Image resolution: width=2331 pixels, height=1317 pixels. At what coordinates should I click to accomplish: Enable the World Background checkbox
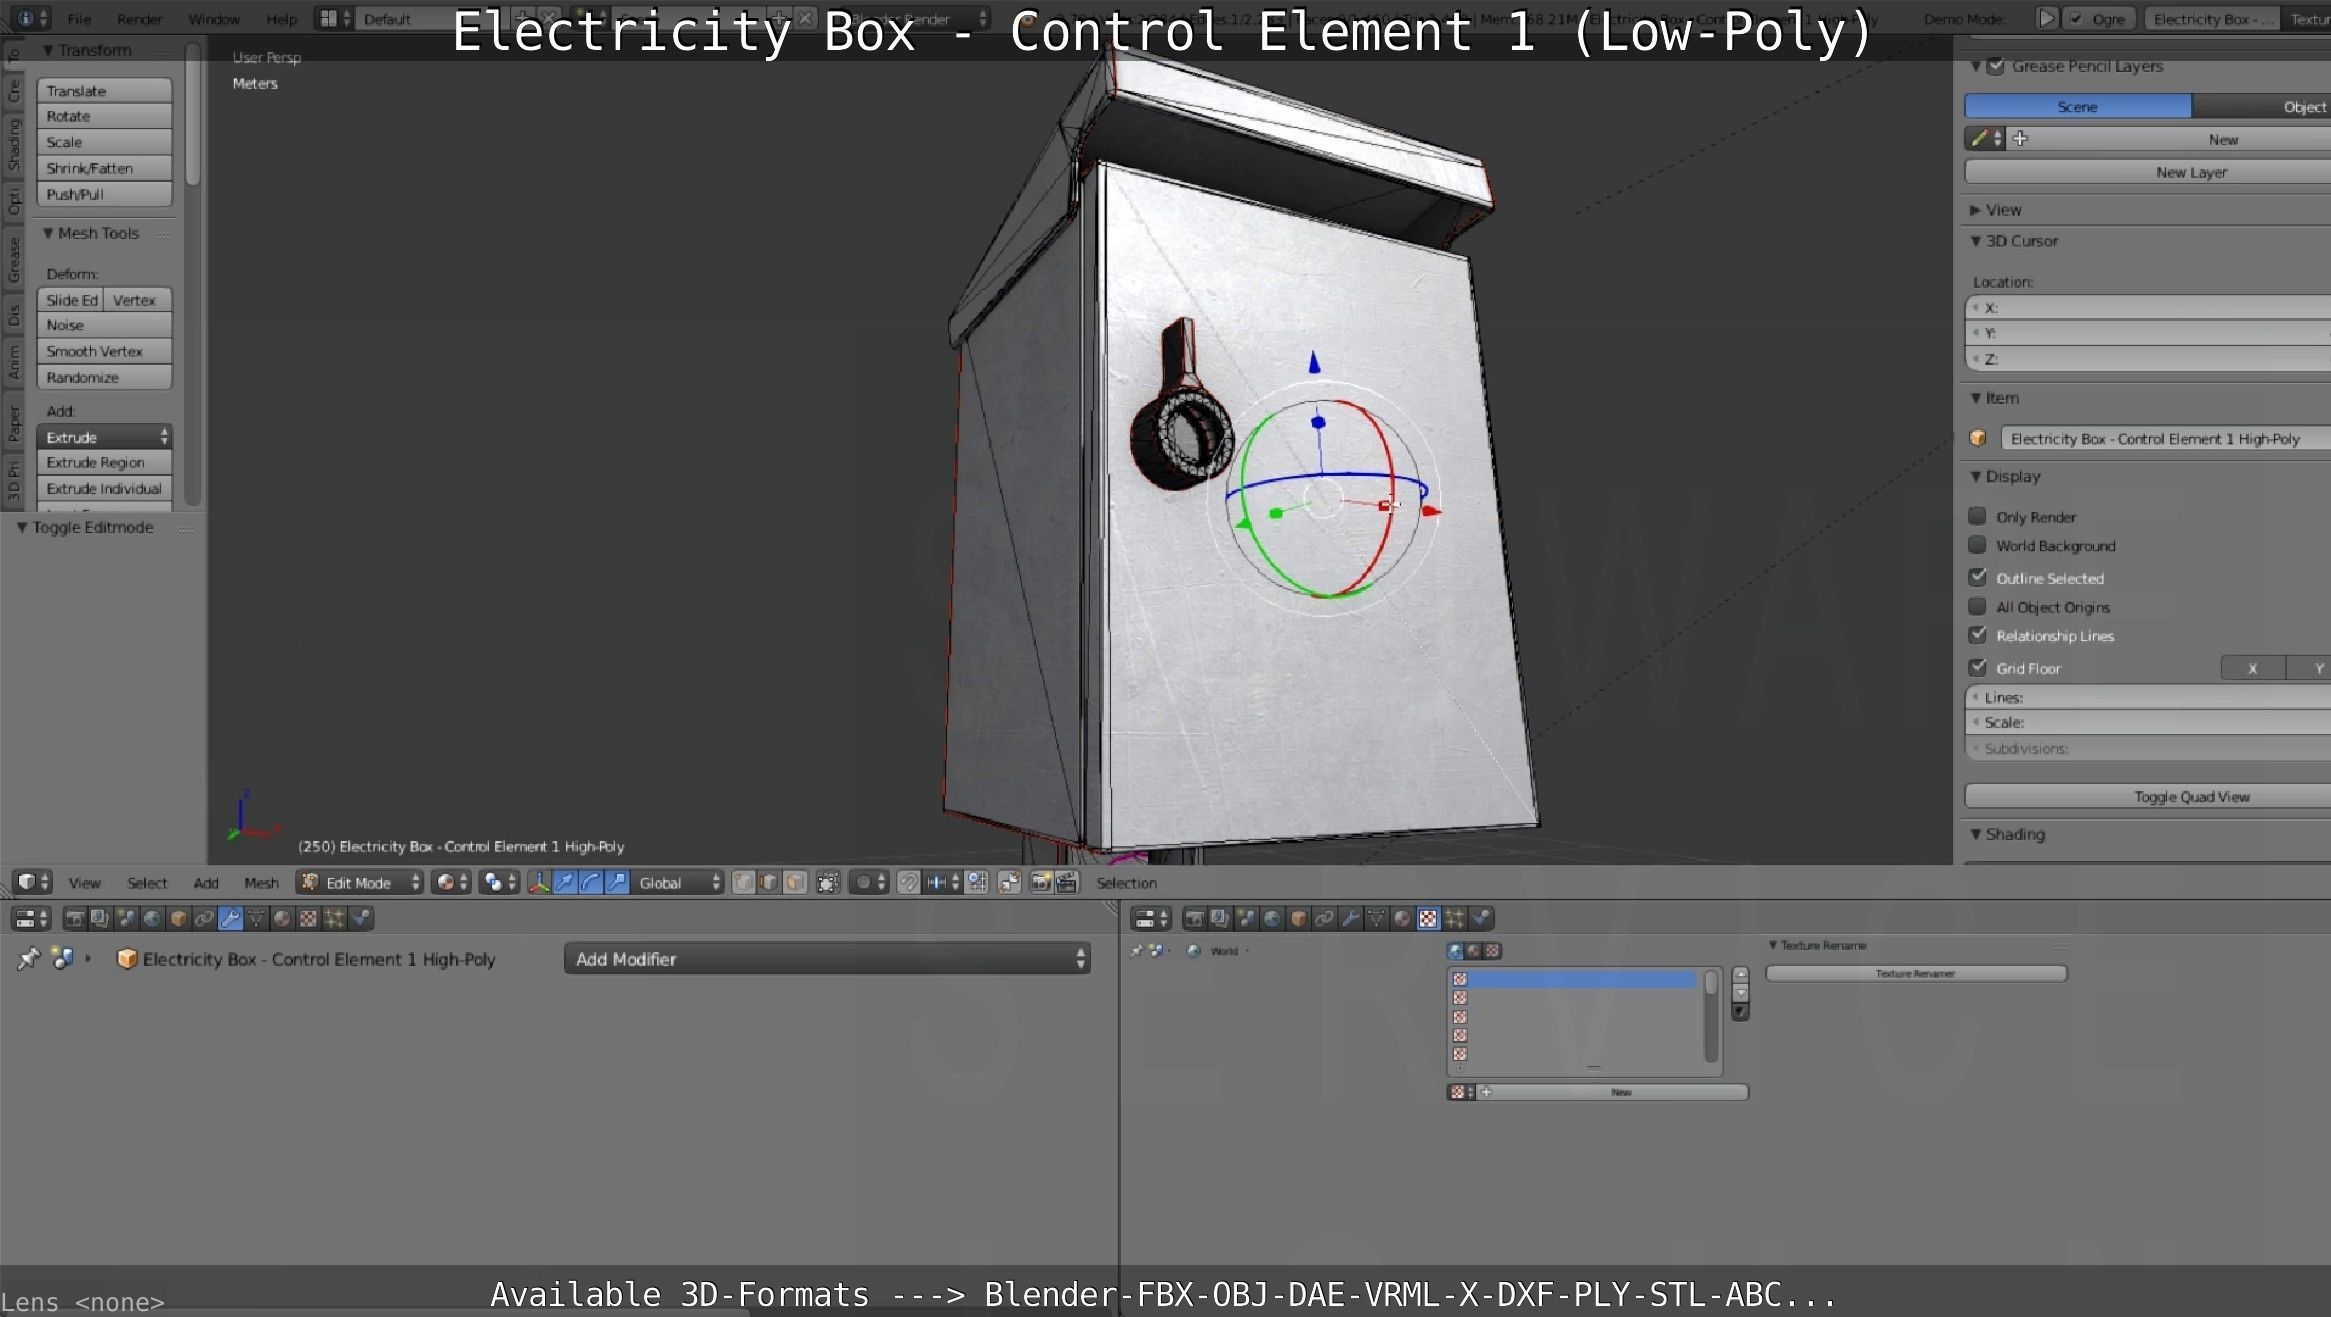click(1977, 545)
